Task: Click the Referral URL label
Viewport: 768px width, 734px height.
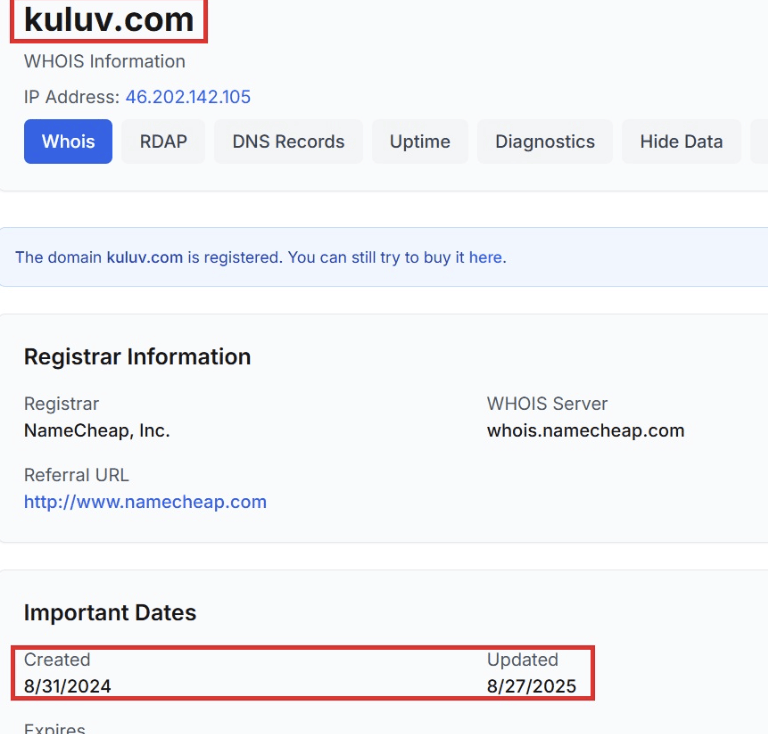Action: [76, 475]
